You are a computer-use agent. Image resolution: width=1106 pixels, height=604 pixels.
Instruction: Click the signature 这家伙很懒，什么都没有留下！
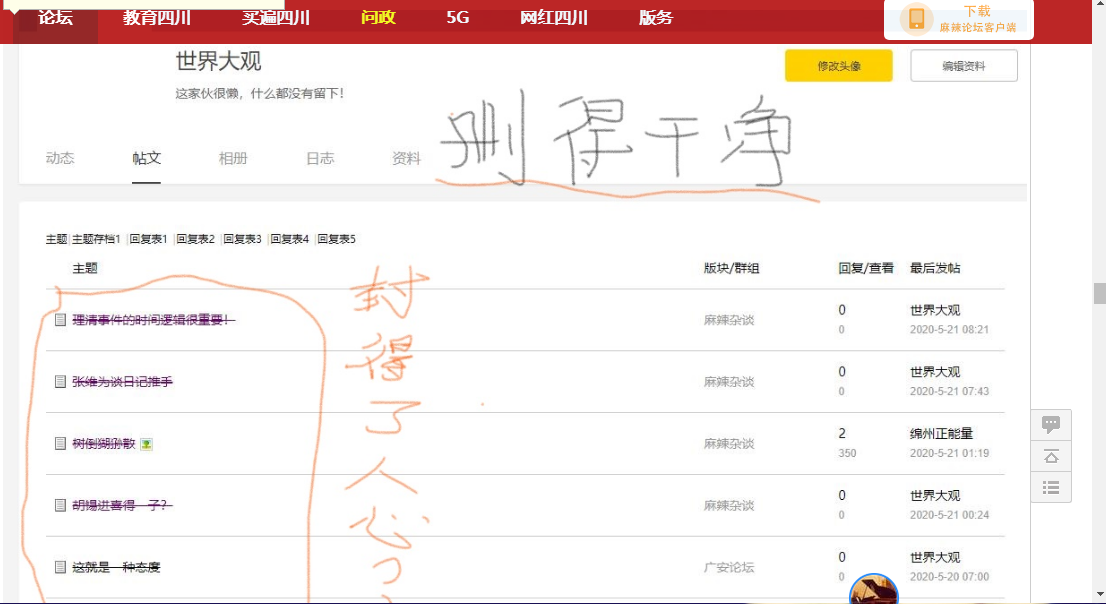[260, 93]
